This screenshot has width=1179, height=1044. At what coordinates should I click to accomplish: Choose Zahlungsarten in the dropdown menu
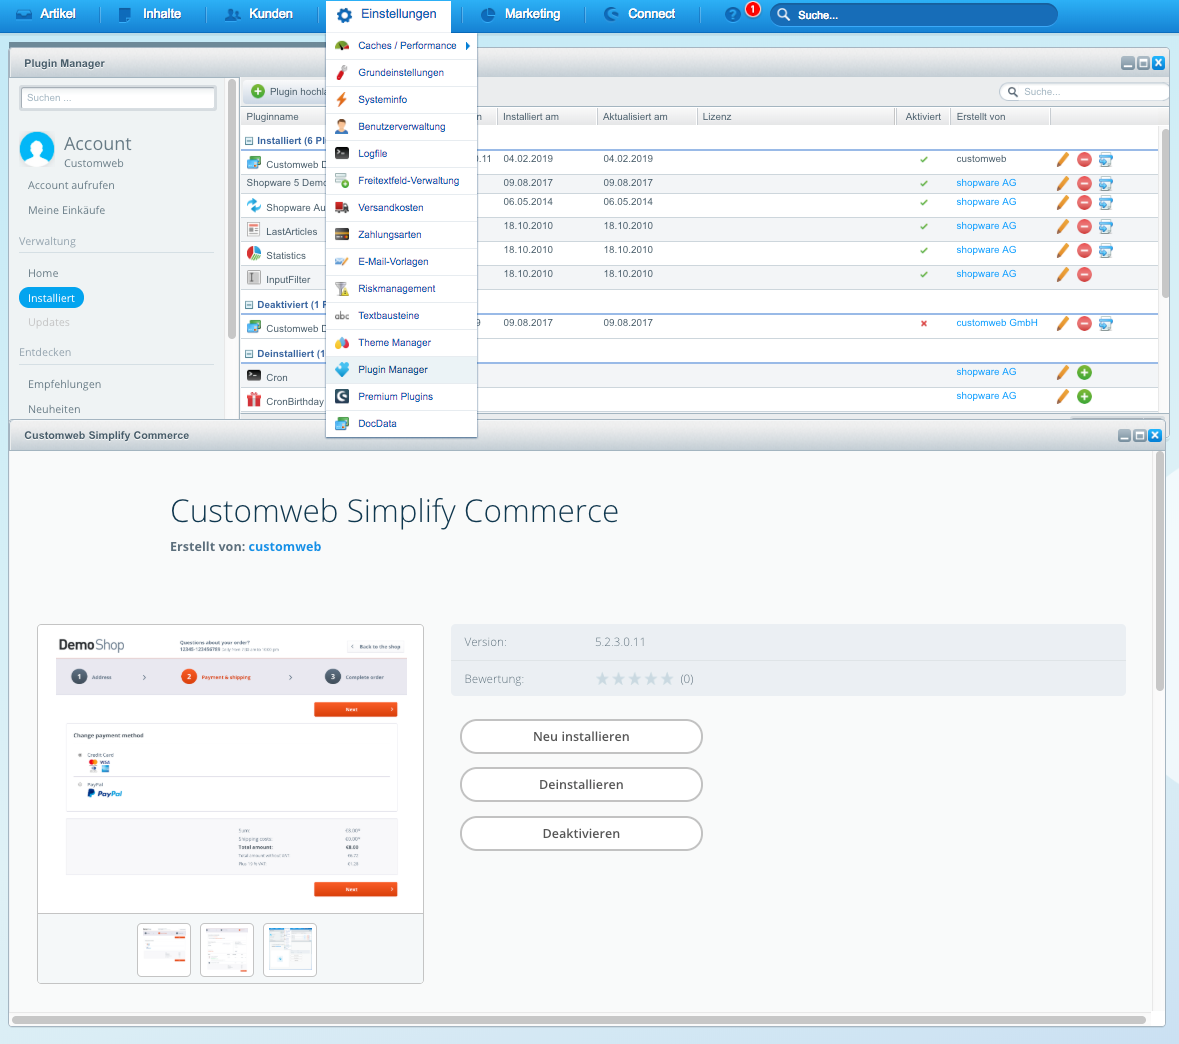(x=402, y=235)
